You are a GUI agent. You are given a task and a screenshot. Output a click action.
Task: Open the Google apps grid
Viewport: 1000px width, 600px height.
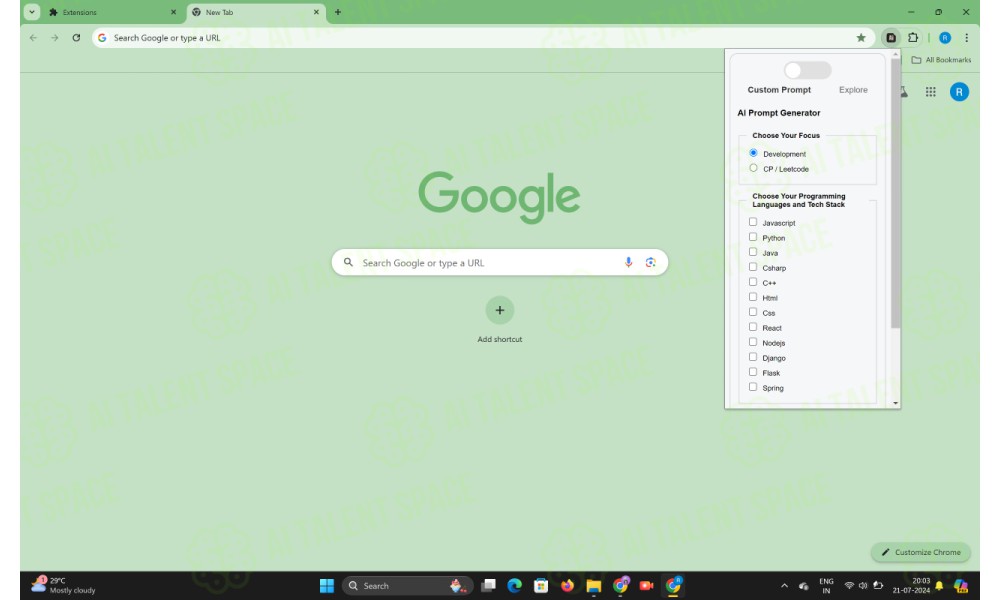[930, 92]
